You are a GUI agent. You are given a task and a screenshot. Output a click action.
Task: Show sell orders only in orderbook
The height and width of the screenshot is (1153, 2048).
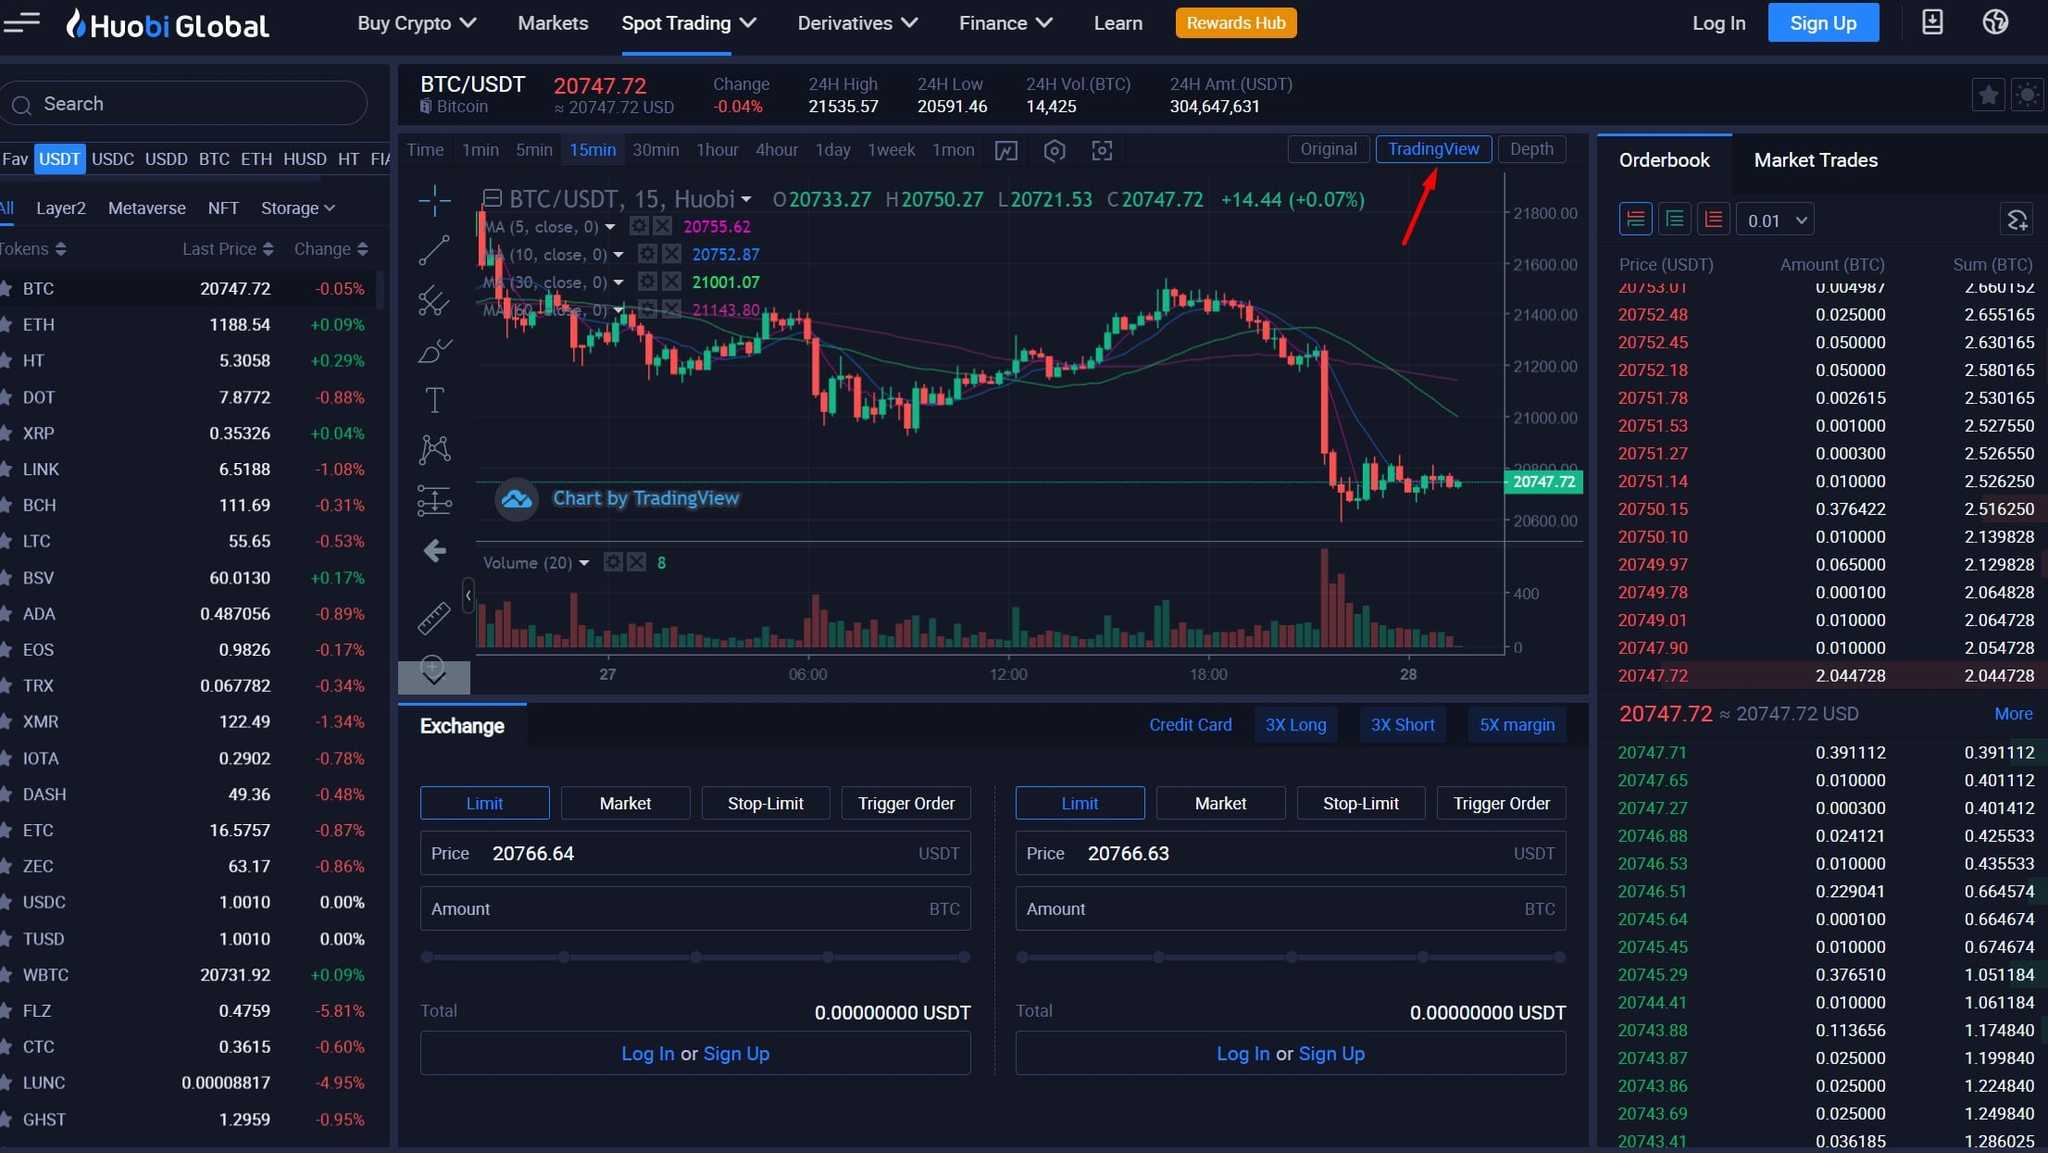1714,219
